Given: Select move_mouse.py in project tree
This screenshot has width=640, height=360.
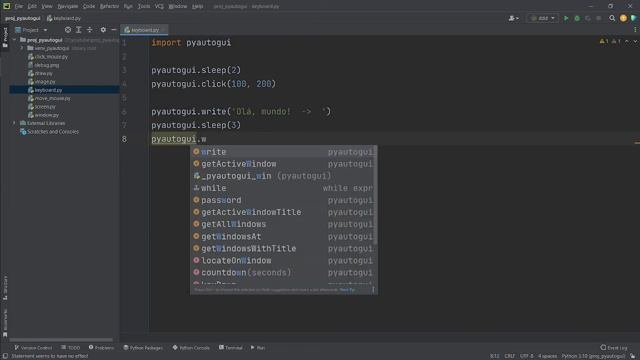Looking at the screenshot, I should click(52, 98).
